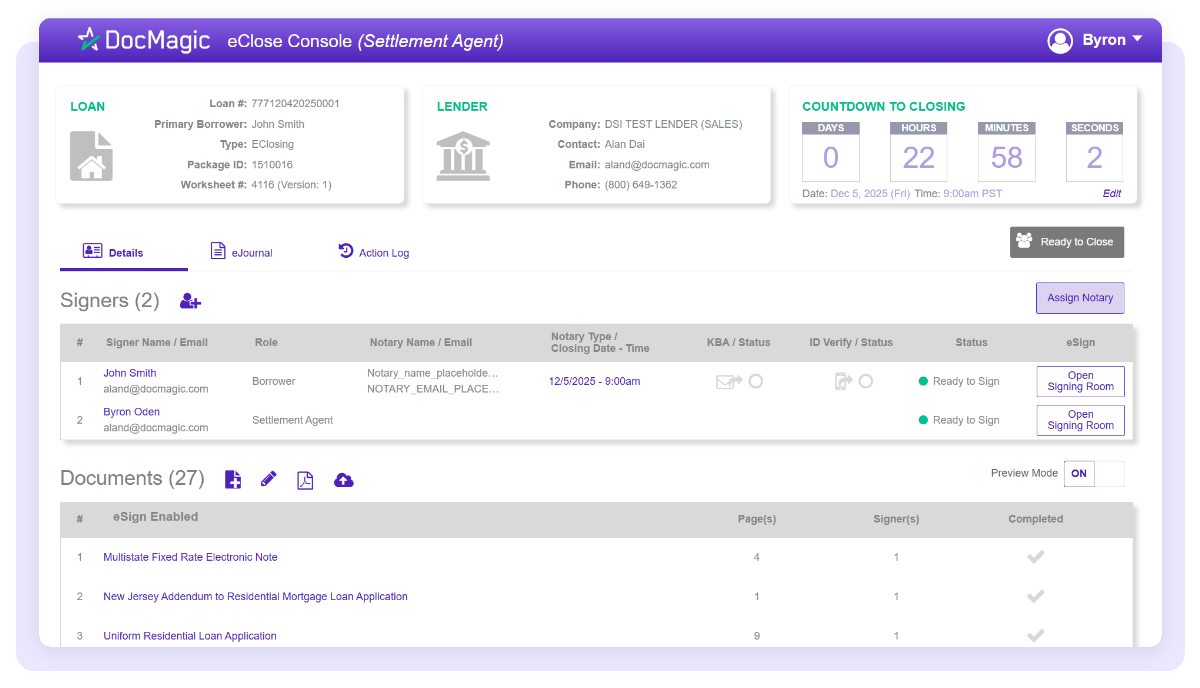This screenshot has width=1200, height=688.
Task: Open the Multistate Fixed Rate Electronic Note document
Action: click(190, 557)
